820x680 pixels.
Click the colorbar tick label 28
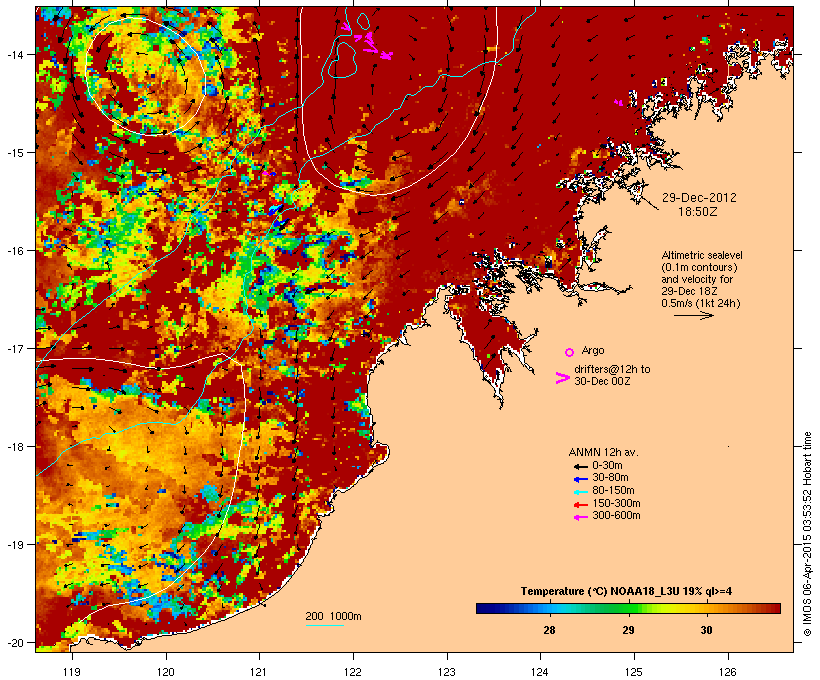coord(549,630)
